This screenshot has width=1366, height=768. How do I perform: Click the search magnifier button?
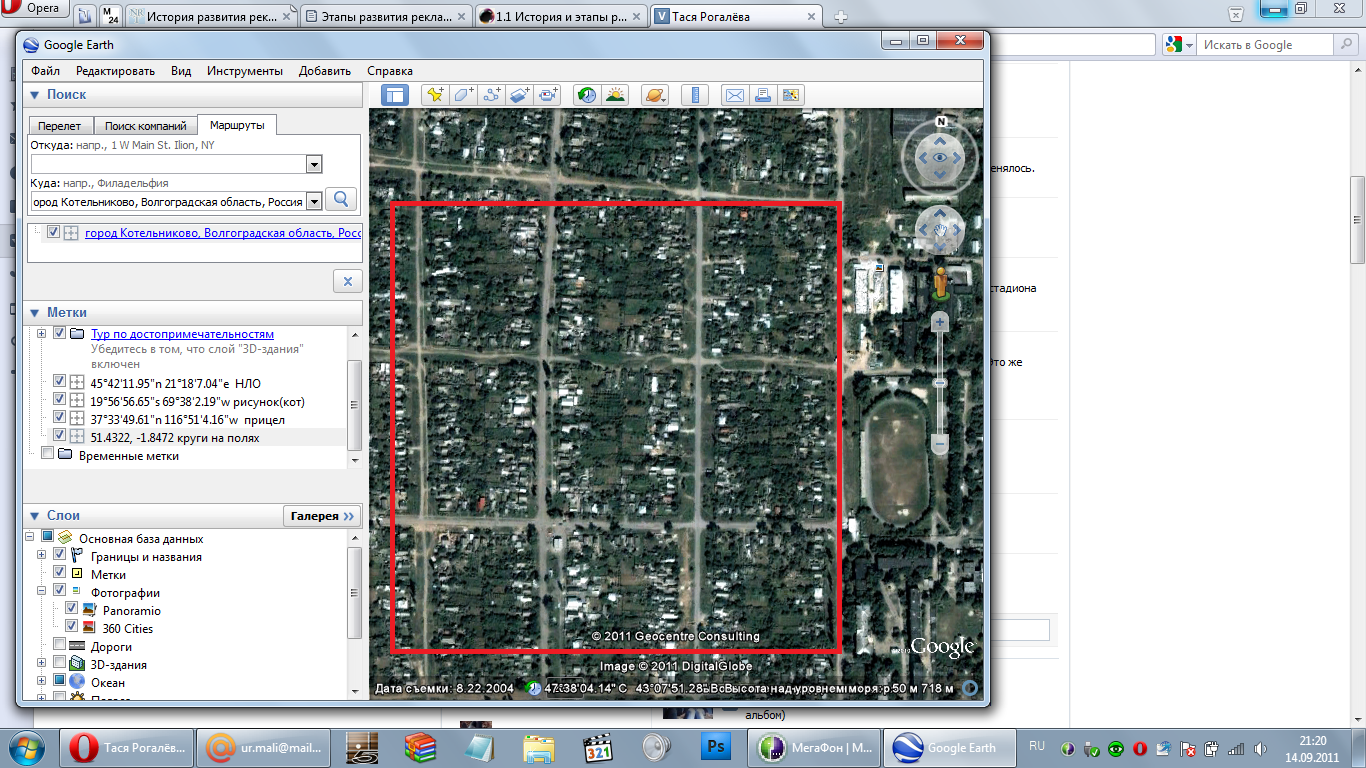coord(342,199)
